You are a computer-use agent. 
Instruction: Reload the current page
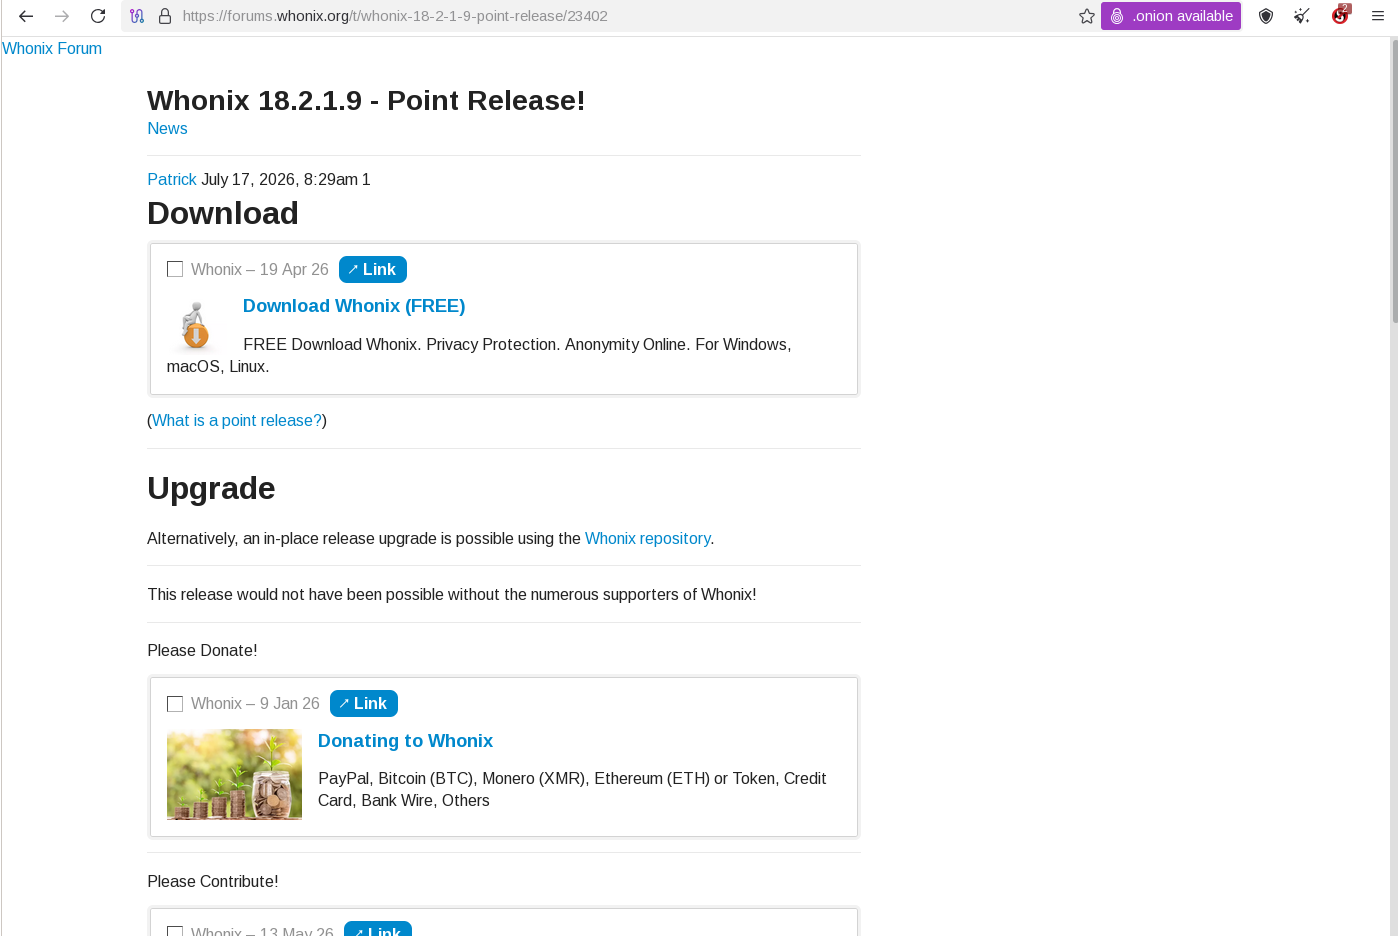pyautogui.click(x=98, y=16)
